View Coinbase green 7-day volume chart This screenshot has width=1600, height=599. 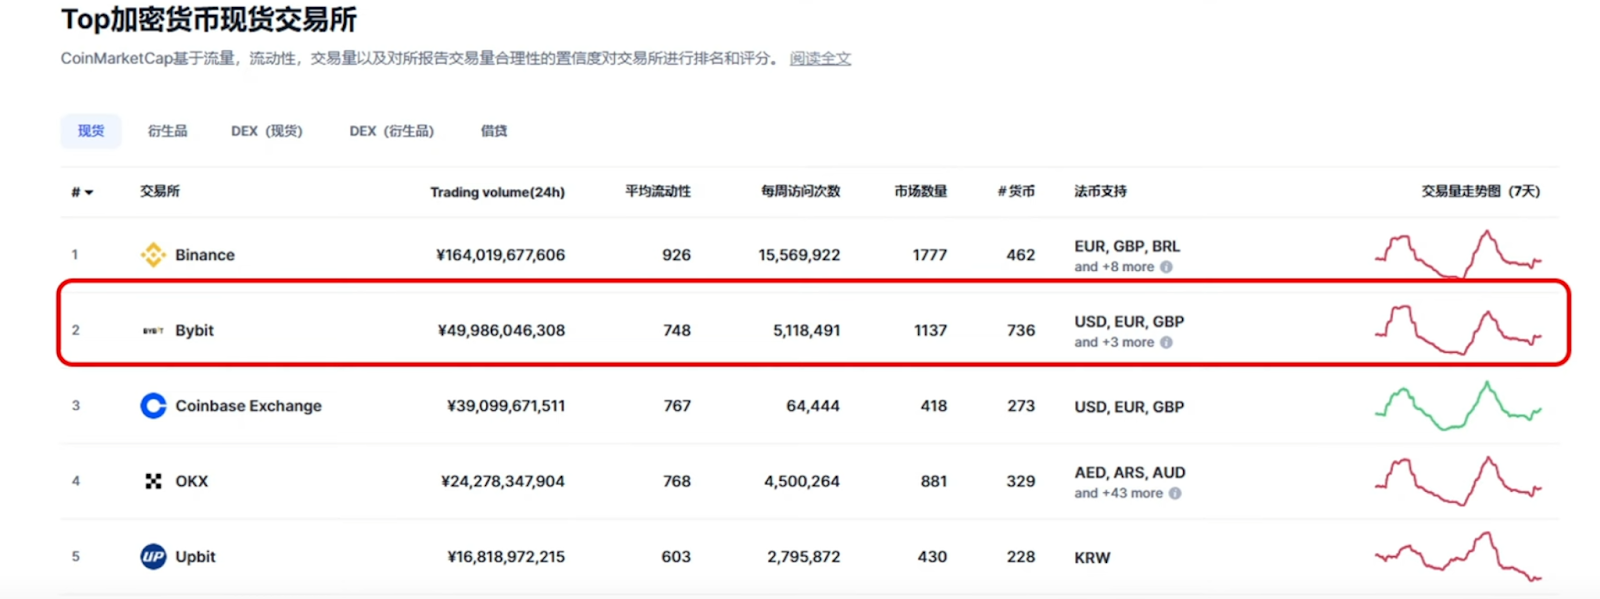coord(1457,405)
